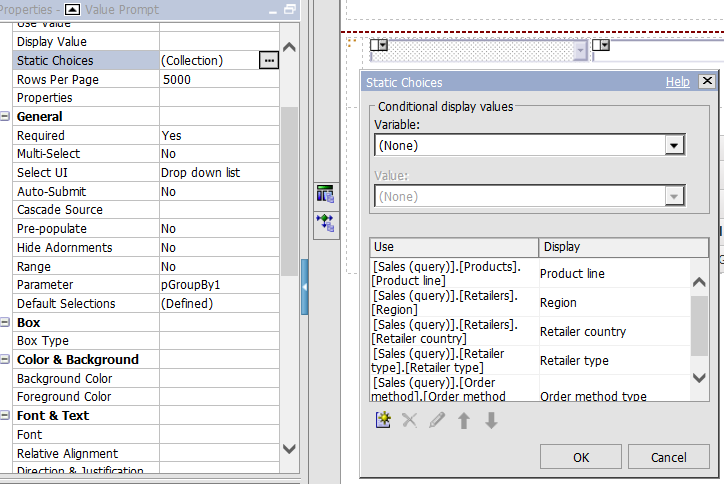The width and height of the screenshot is (724, 484).
Task: Collapse the Font & Text group
Action: click(5, 415)
